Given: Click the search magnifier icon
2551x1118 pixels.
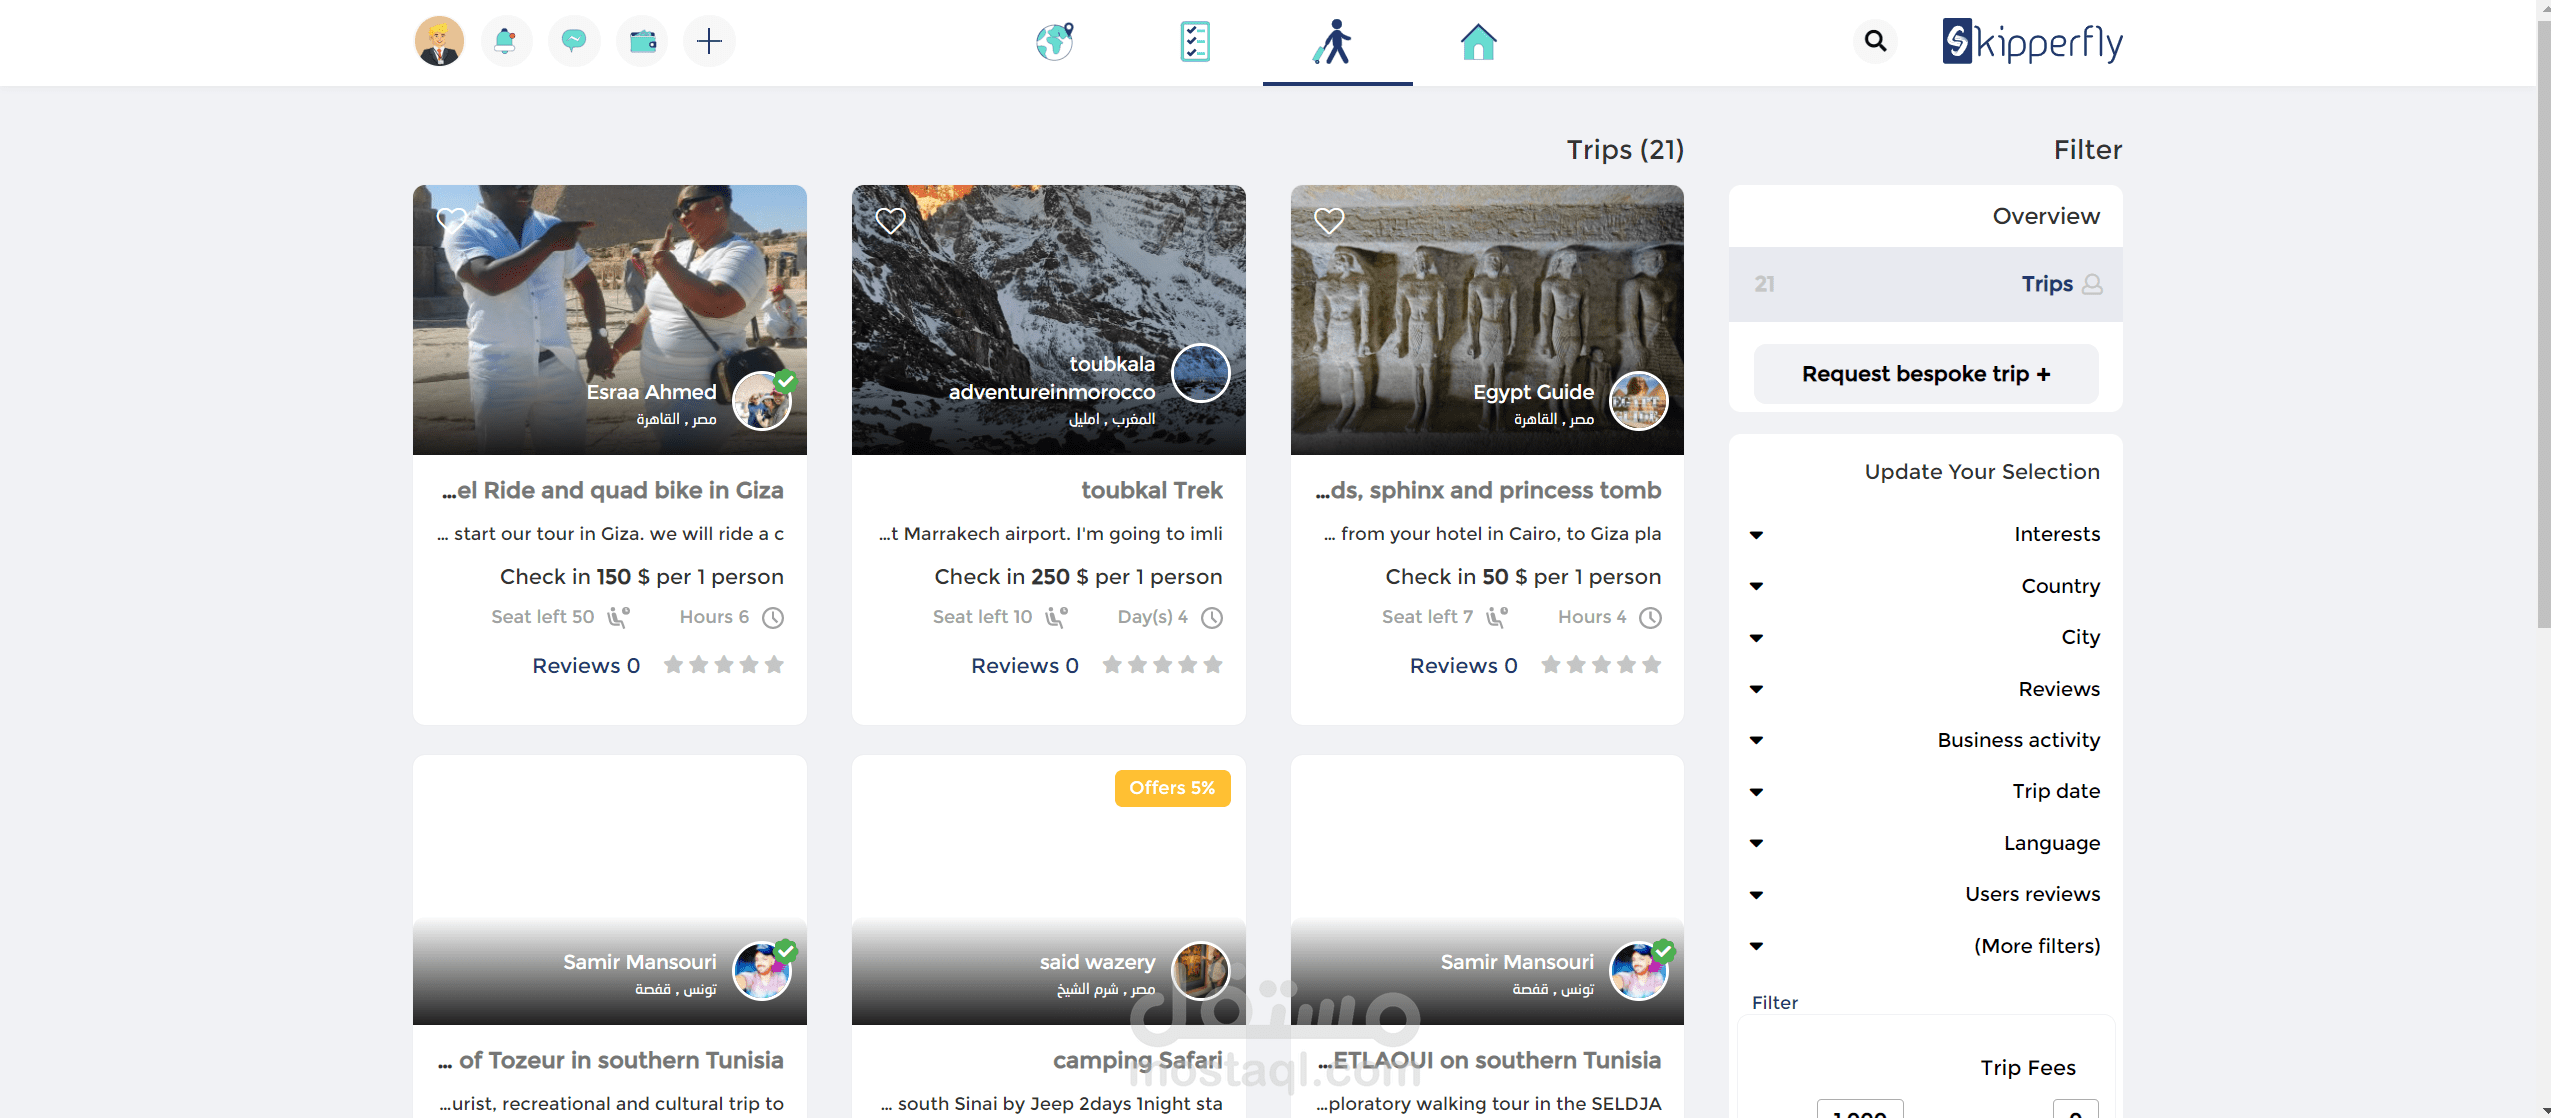Looking at the screenshot, I should pos(1875,42).
